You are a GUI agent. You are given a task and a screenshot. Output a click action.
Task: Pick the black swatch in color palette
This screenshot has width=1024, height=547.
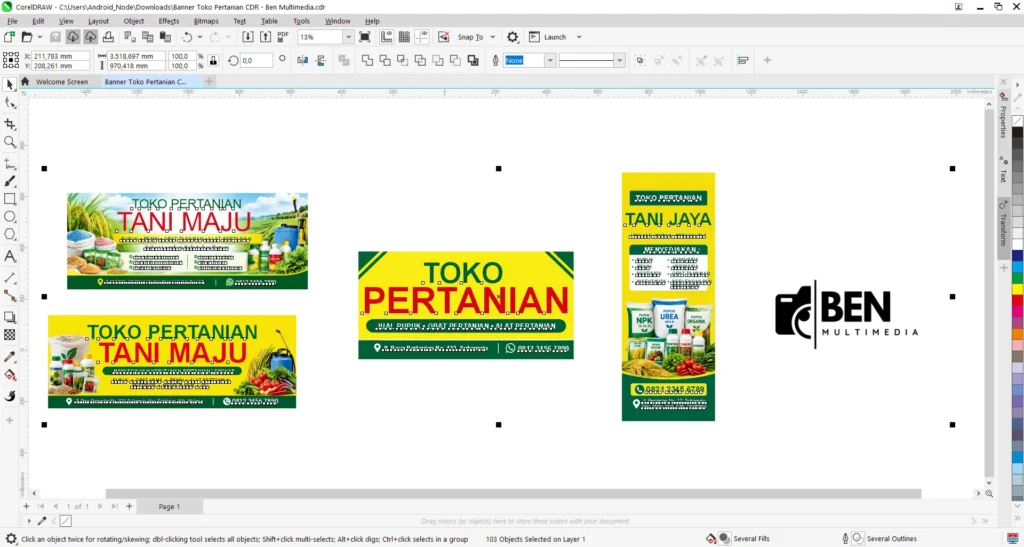(x=1017, y=133)
